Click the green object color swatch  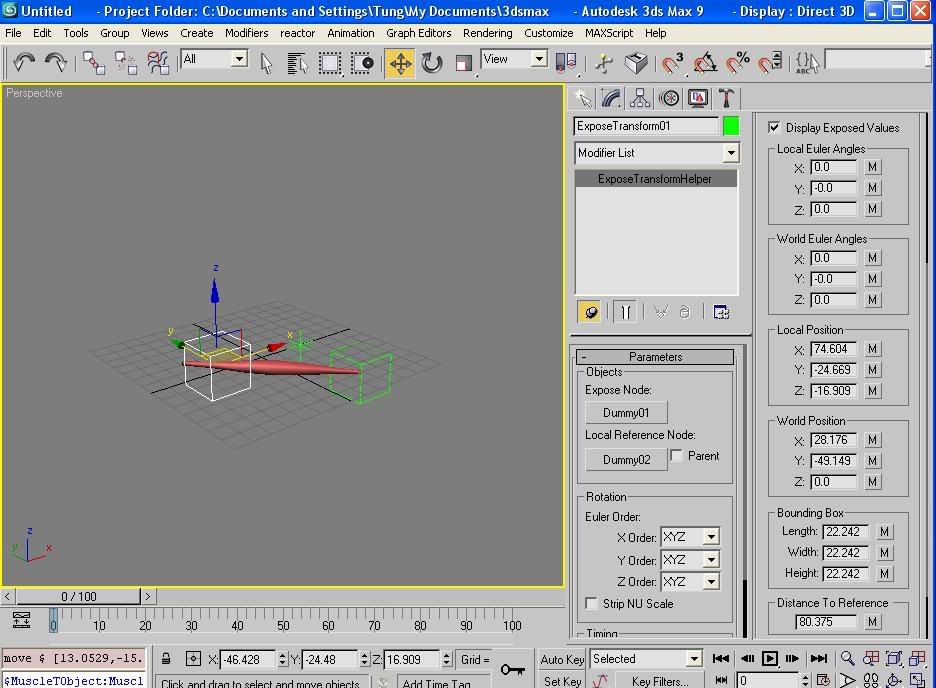pyautogui.click(x=731, y=126)
